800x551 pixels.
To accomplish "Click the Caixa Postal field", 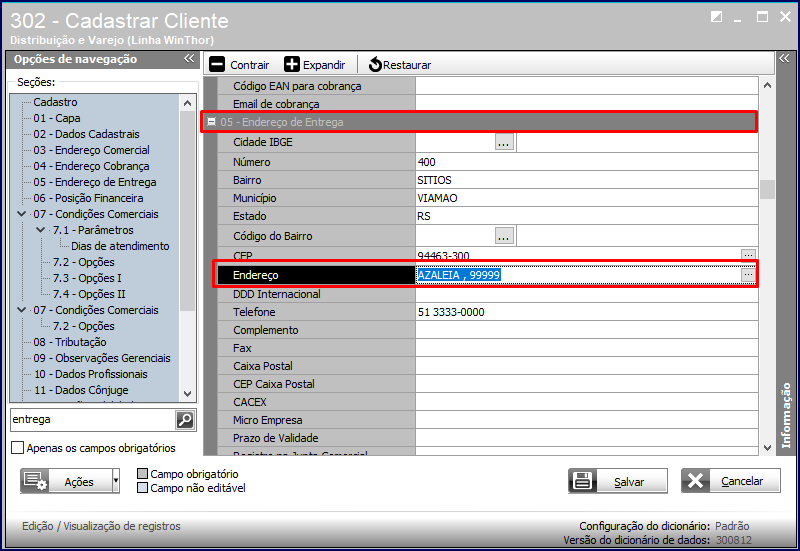I will tap(587, 366).
